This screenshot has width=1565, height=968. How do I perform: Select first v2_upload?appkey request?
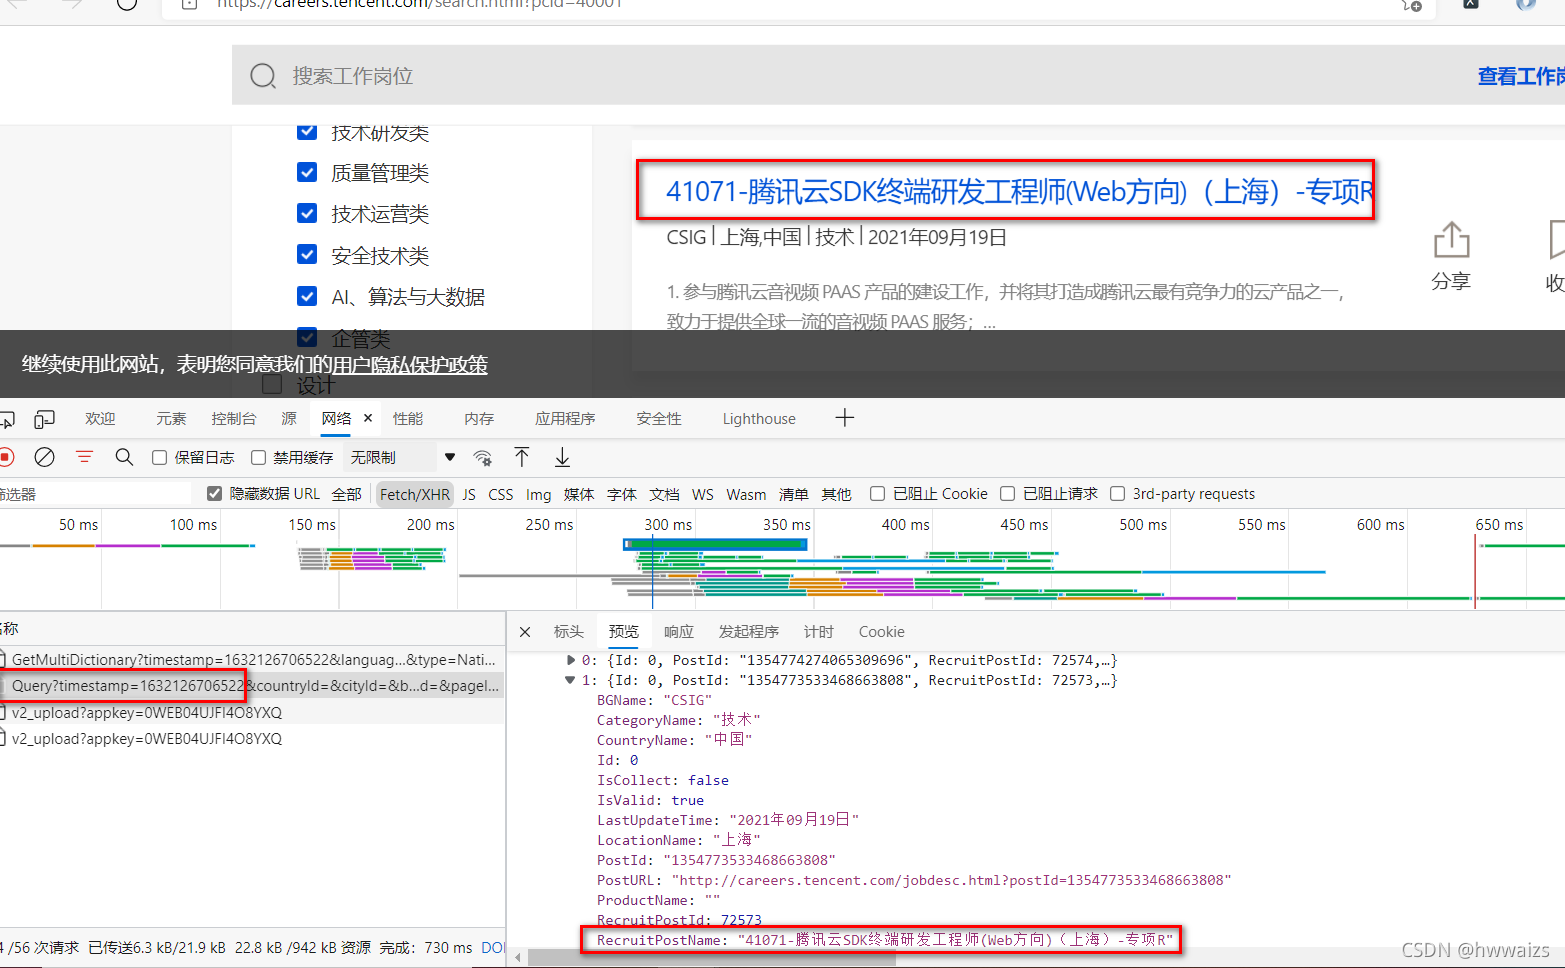tap(252, 713)
